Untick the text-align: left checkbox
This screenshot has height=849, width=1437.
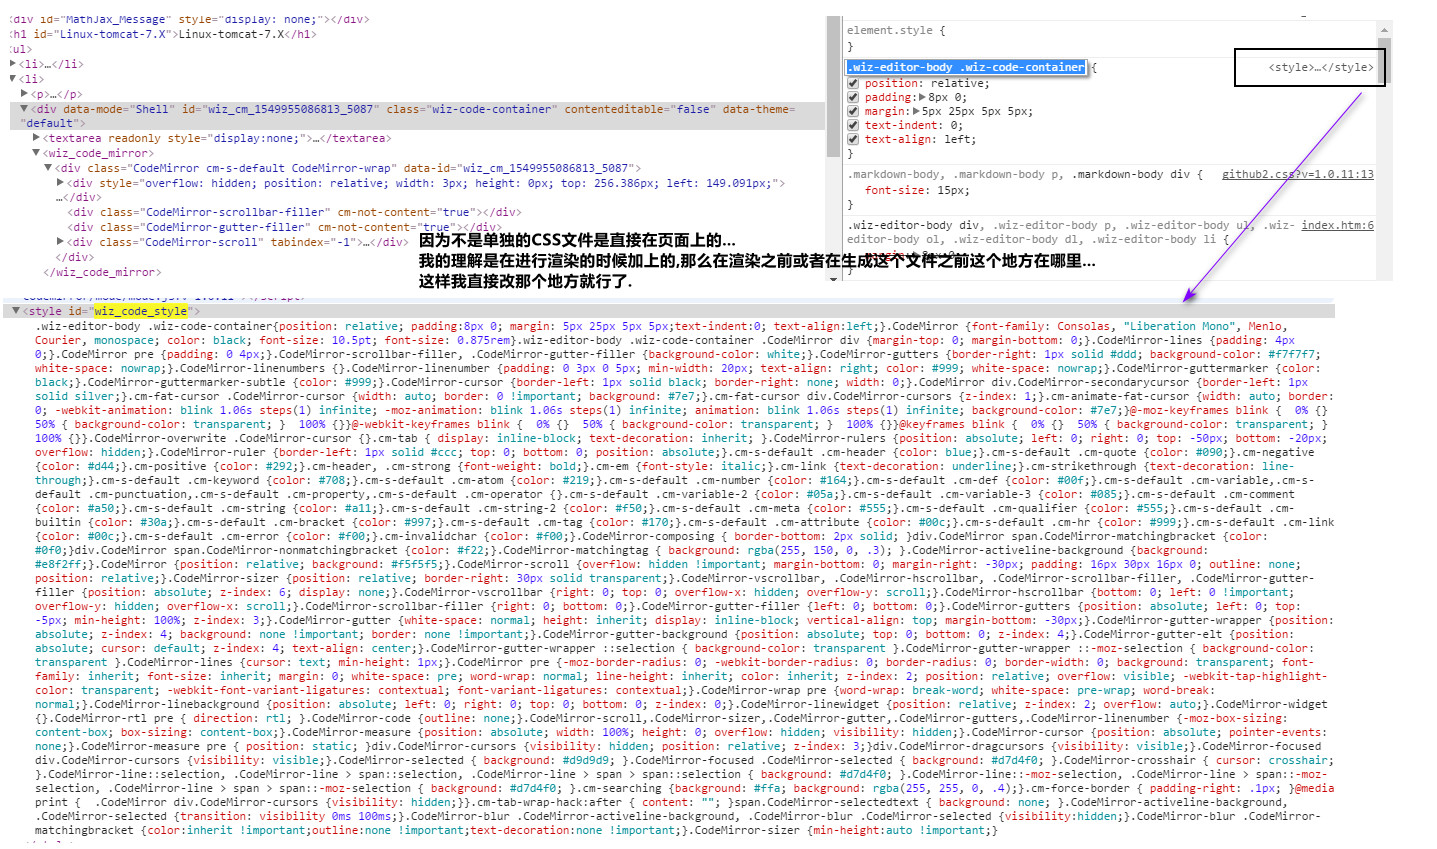853,139
